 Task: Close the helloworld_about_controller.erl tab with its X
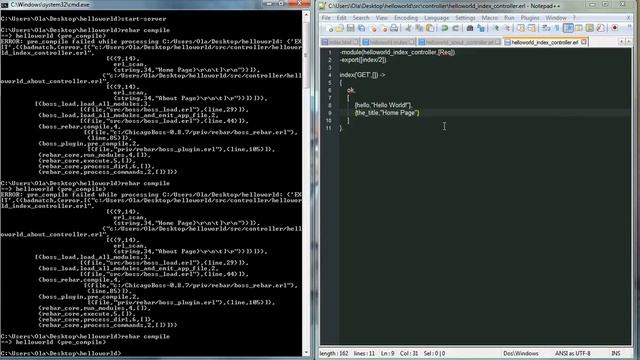click(x=498, y=42)
